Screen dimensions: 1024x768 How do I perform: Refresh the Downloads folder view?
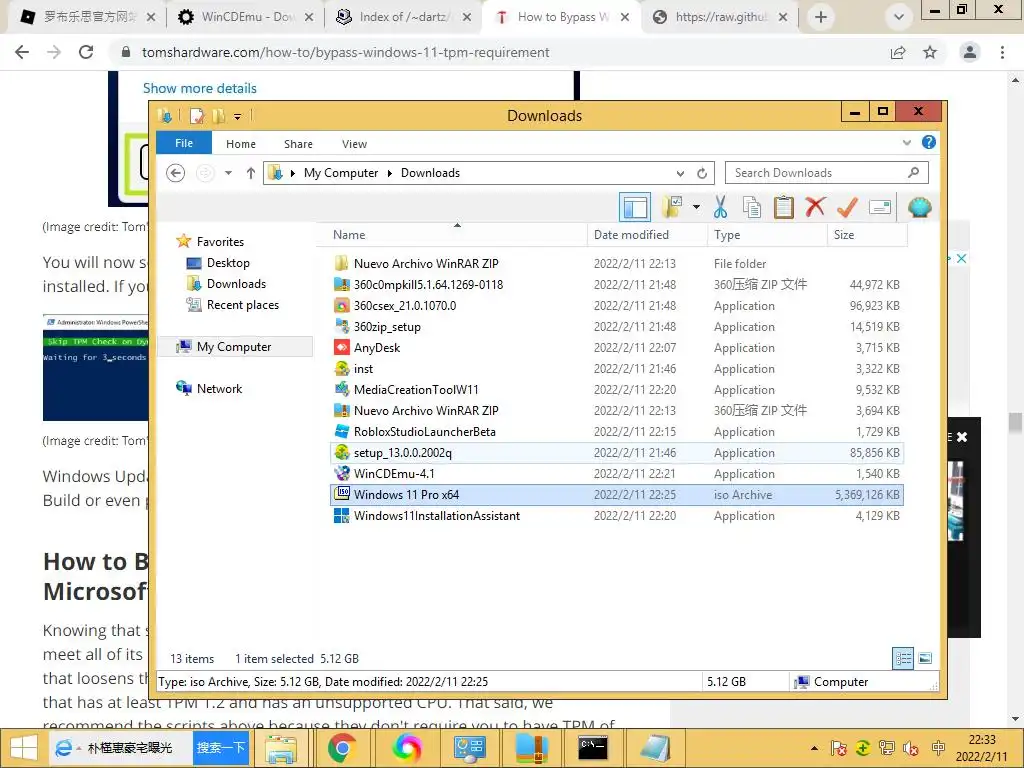tap(702, 173)
